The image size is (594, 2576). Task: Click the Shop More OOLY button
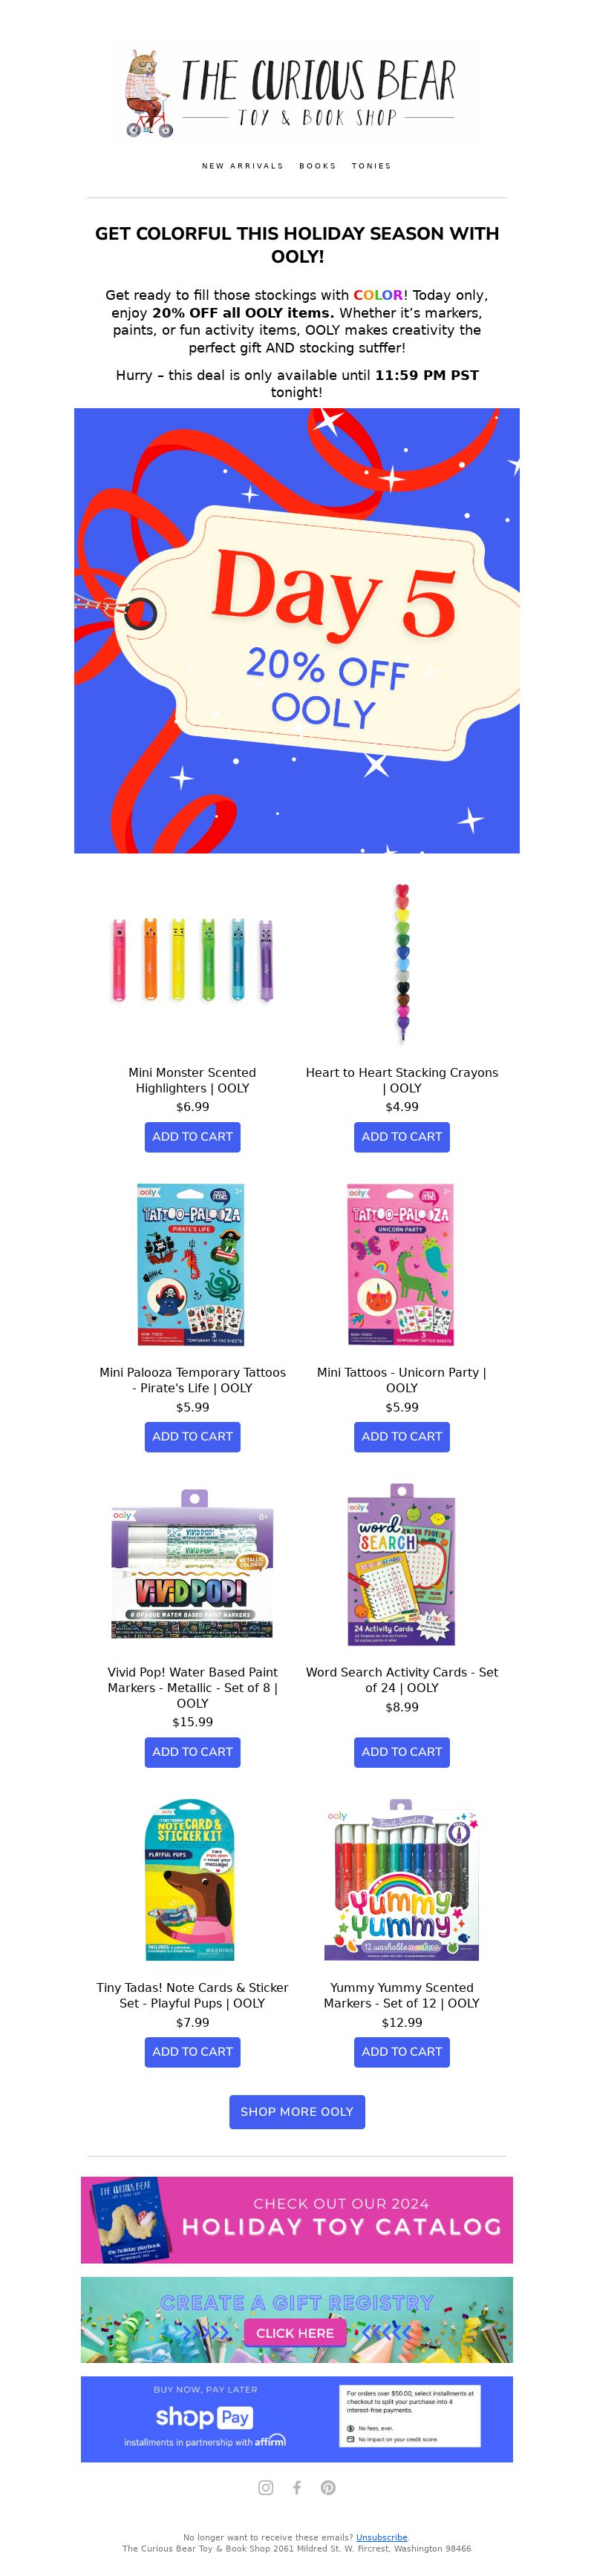click(297, 2111)
